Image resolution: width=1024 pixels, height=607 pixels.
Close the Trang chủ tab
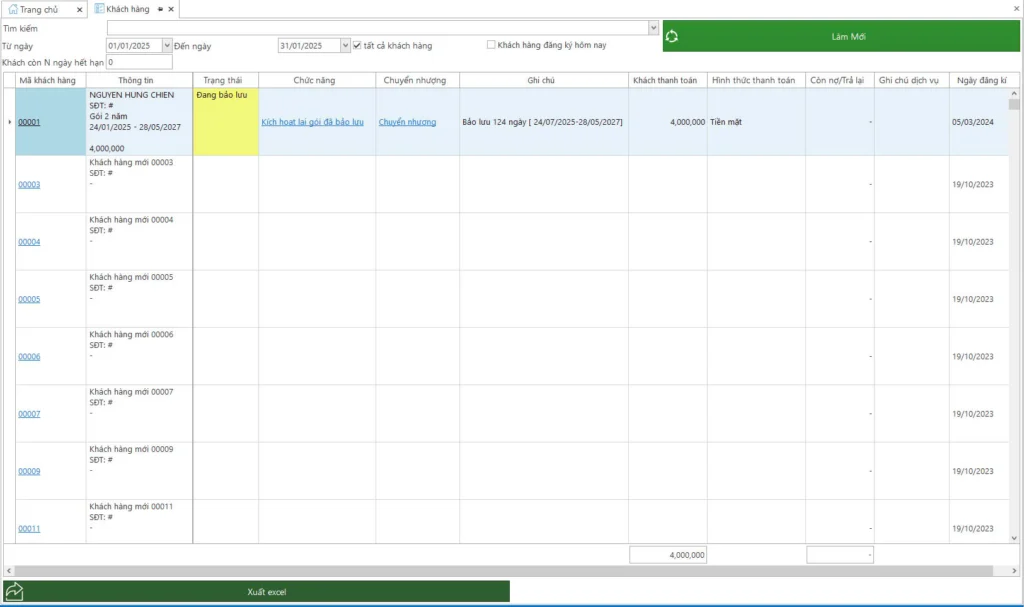click(x=80, y=10)
